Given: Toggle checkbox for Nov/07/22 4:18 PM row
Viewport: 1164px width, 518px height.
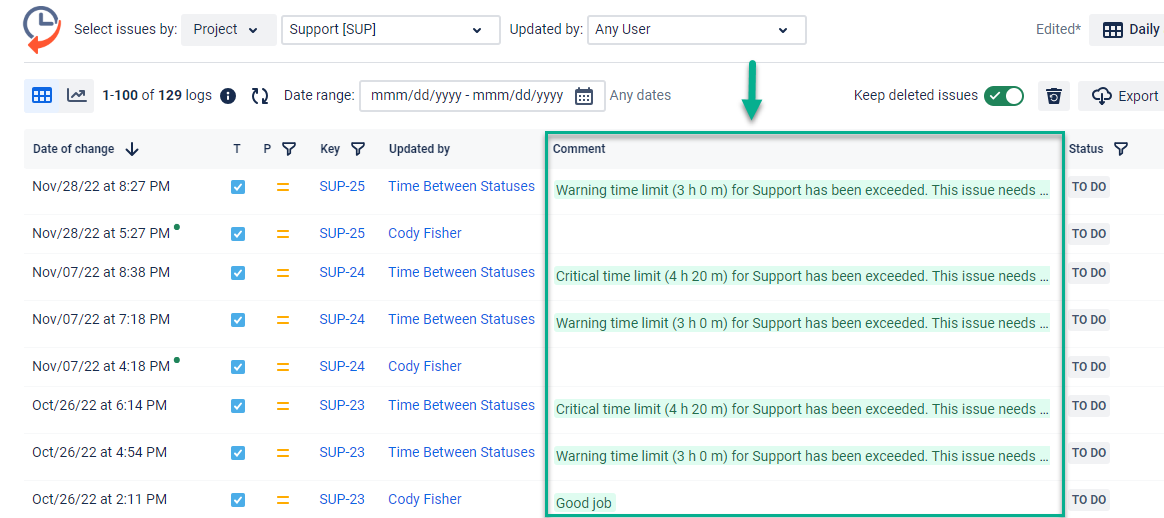Looking at the screenshot, I should click(238, 367).
